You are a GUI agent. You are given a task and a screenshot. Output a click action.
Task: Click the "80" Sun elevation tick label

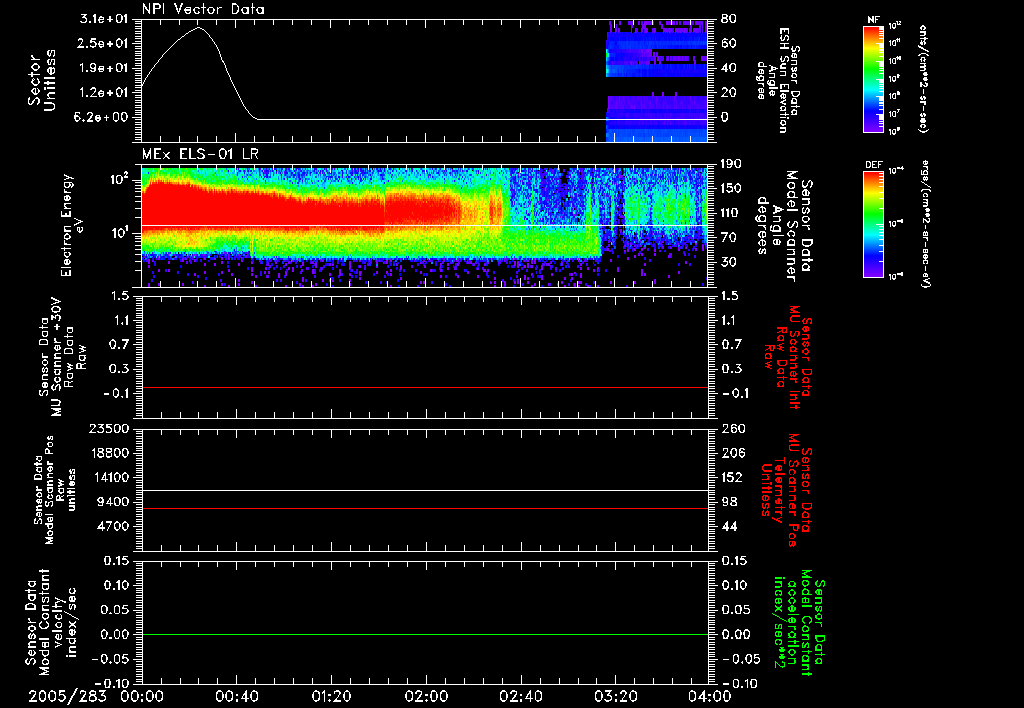728,19
